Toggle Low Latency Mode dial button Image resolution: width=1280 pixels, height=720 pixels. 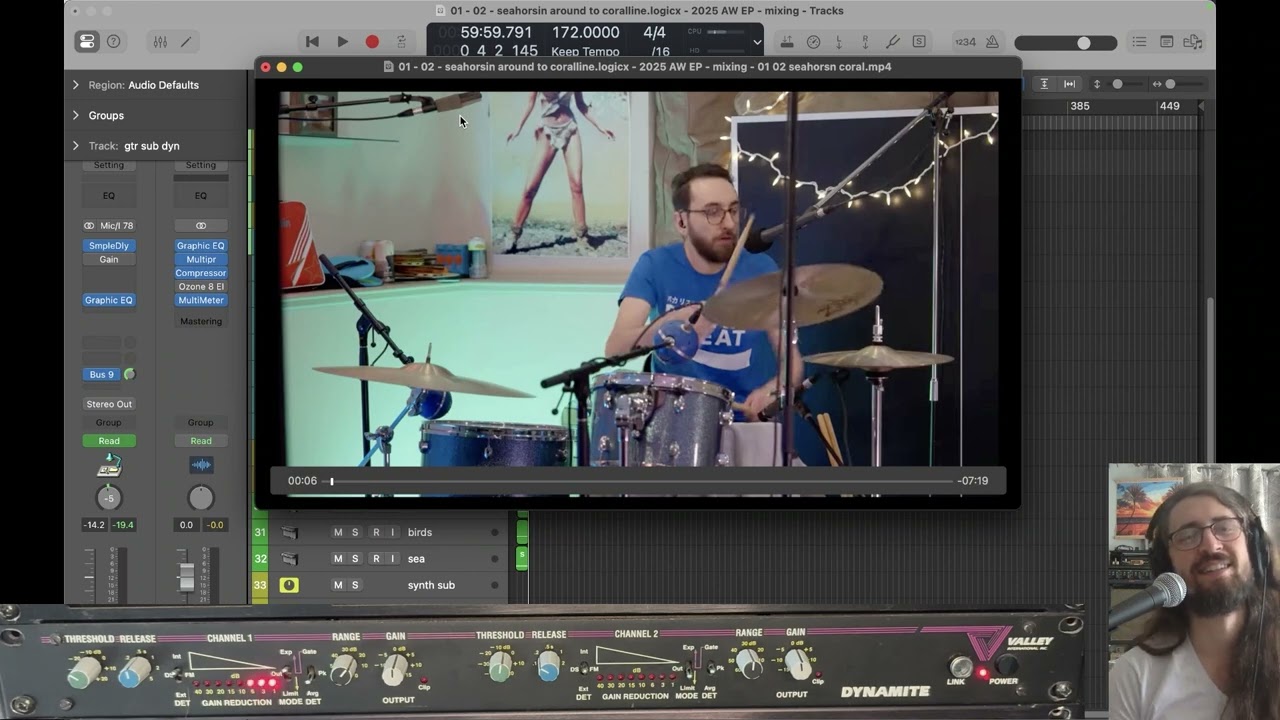click(x=813, y=42)
